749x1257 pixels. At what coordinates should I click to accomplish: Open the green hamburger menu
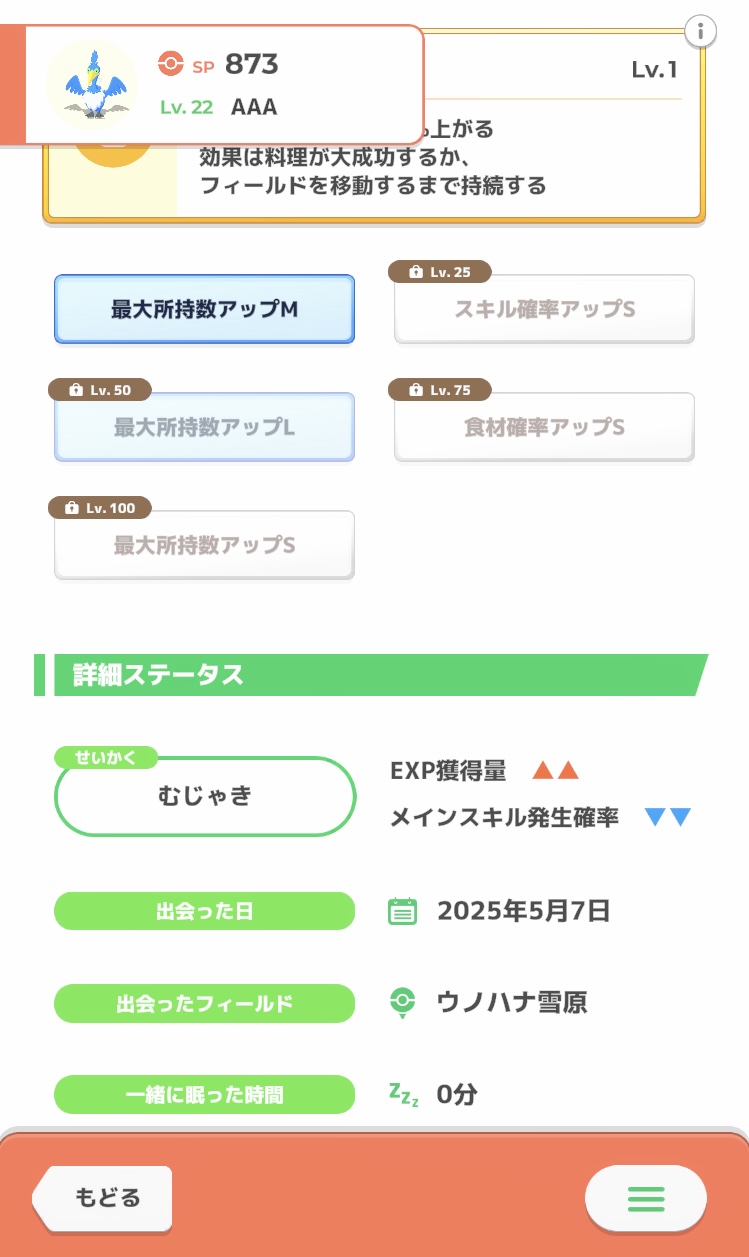[x=645, y=1198]
